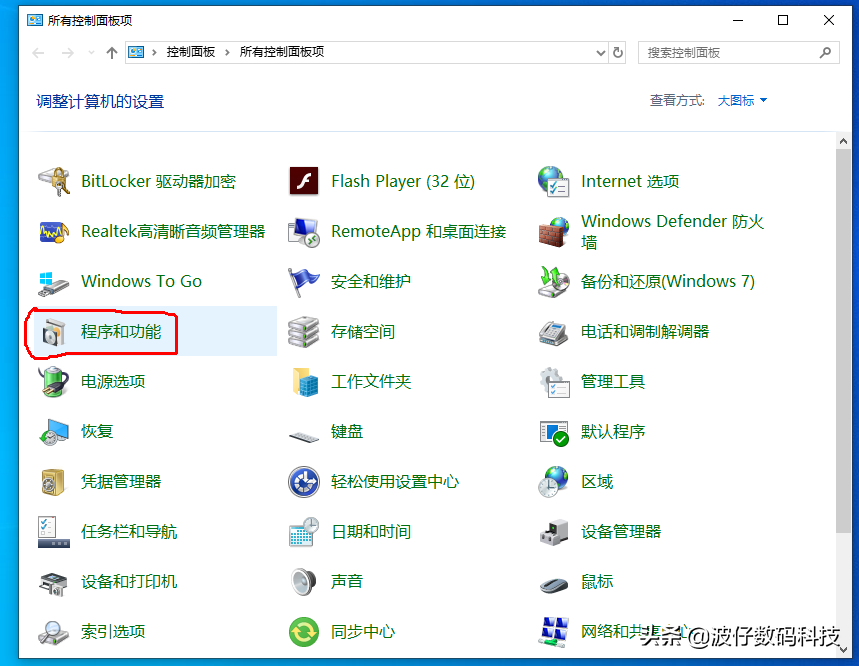The width and height of the screenshot is (859, 666).
Task: Open the 凭据管理器 safe icon
Action: 54,482
